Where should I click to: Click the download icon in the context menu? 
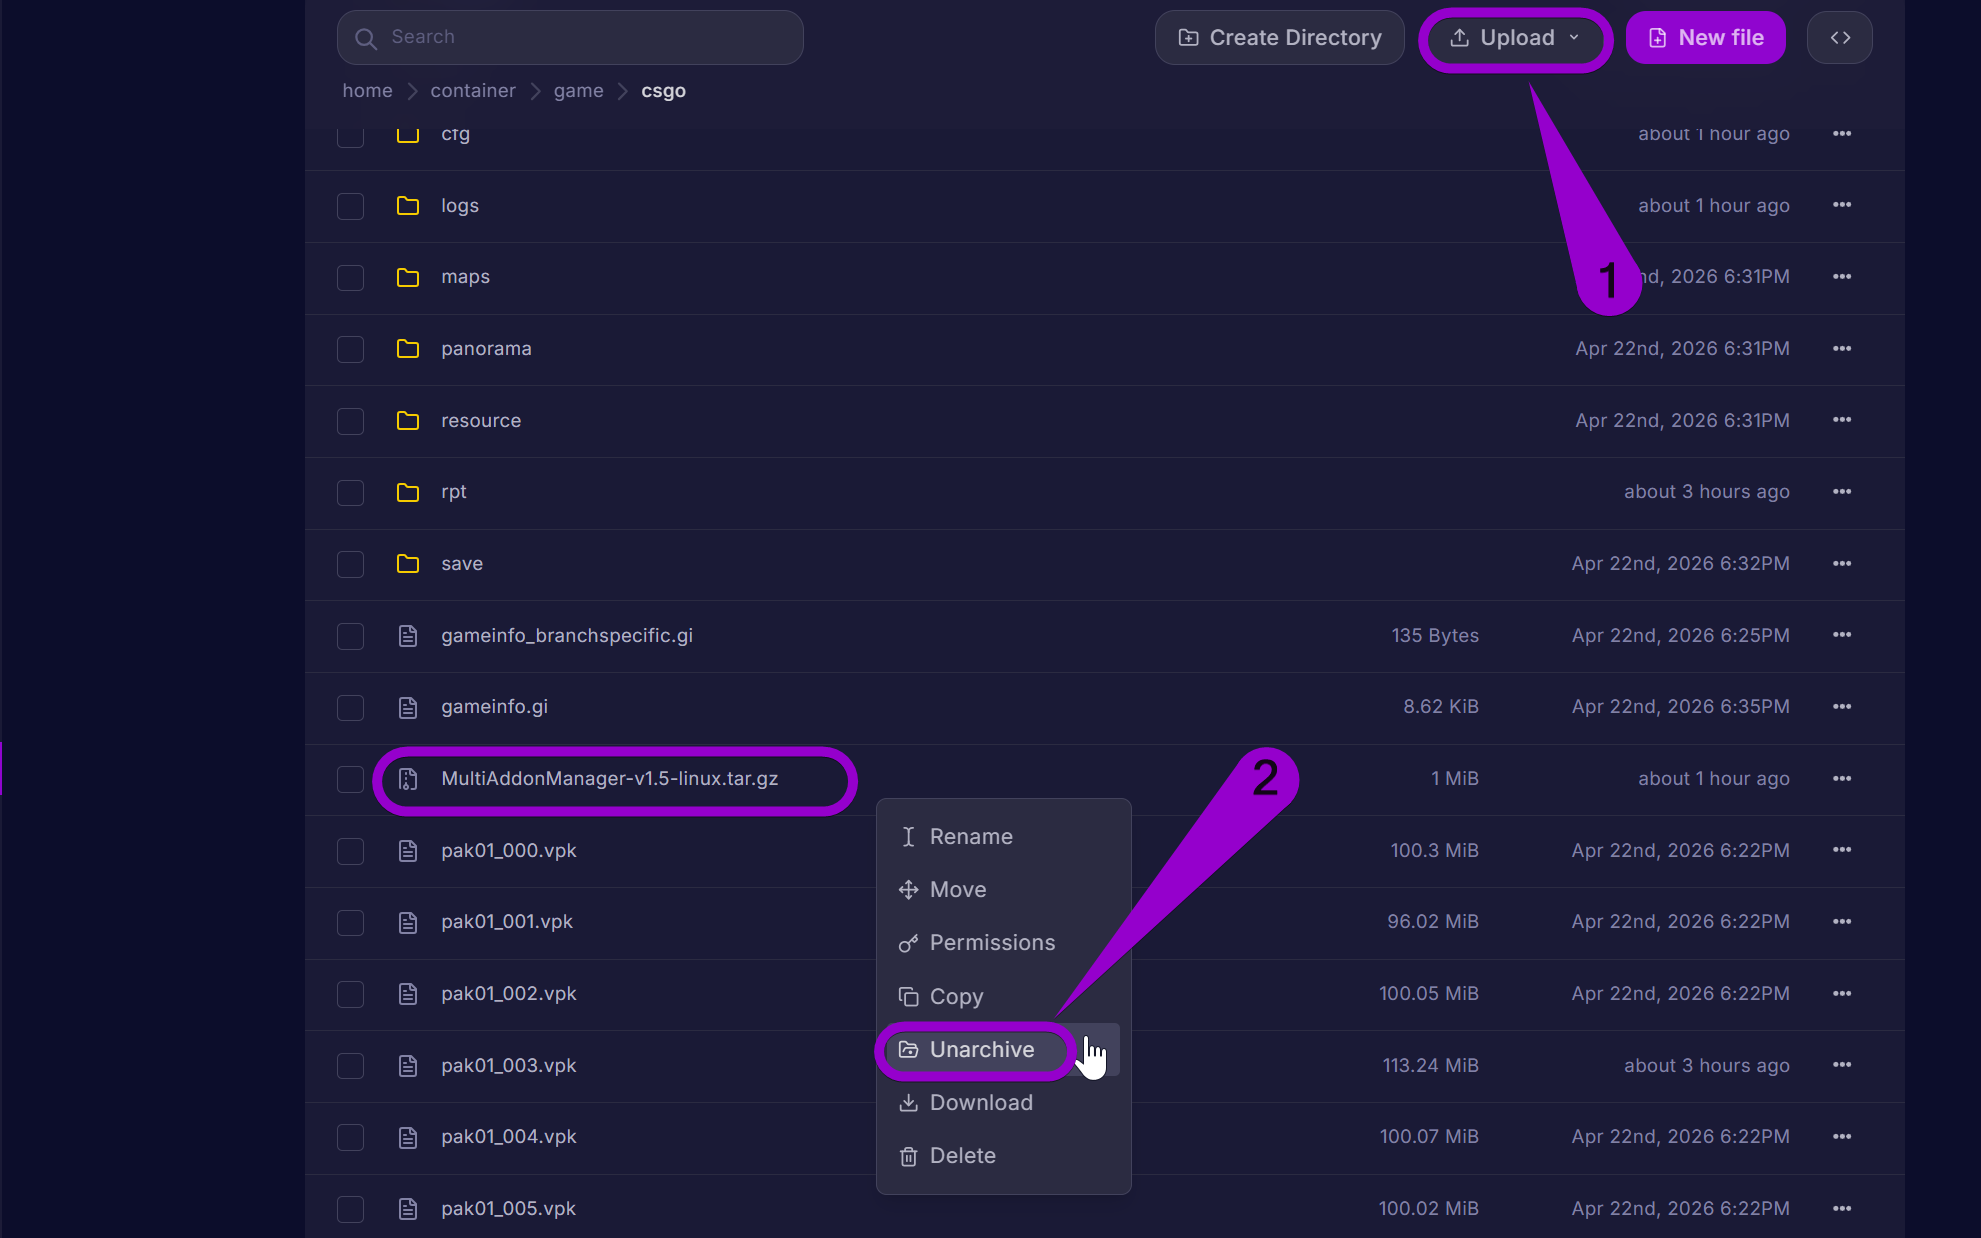[x=908, y=1102]
